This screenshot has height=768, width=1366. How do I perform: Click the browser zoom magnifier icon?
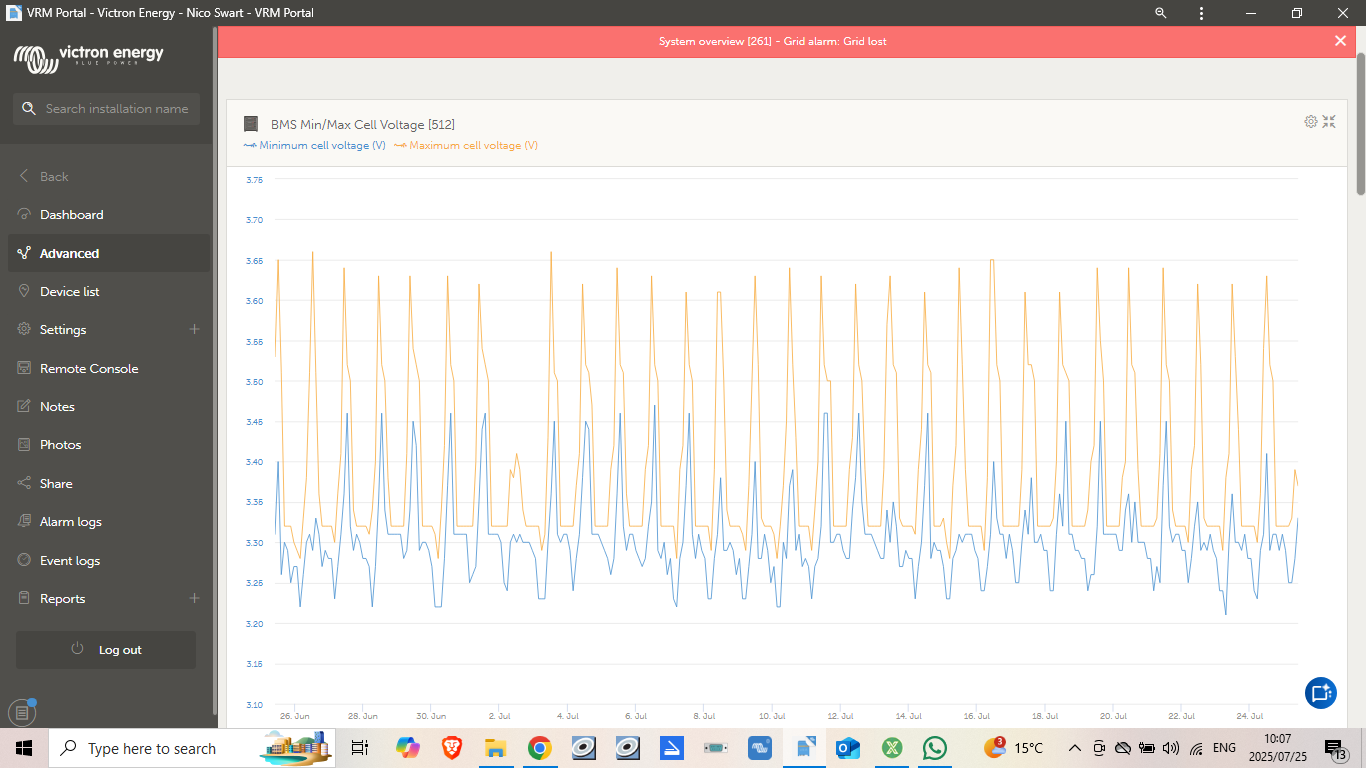pos(1160,13)
